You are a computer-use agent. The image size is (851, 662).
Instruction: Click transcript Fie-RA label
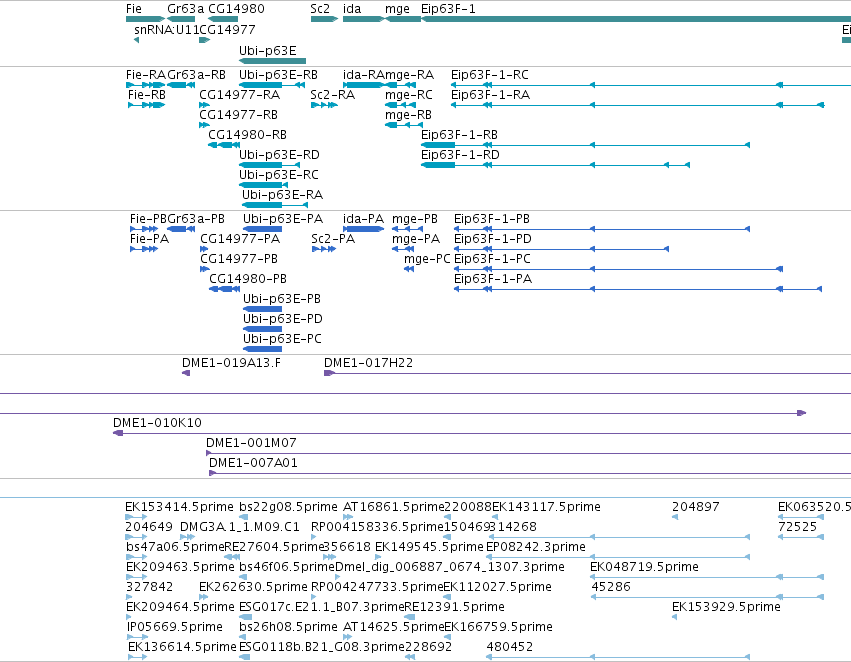(146, 74)
